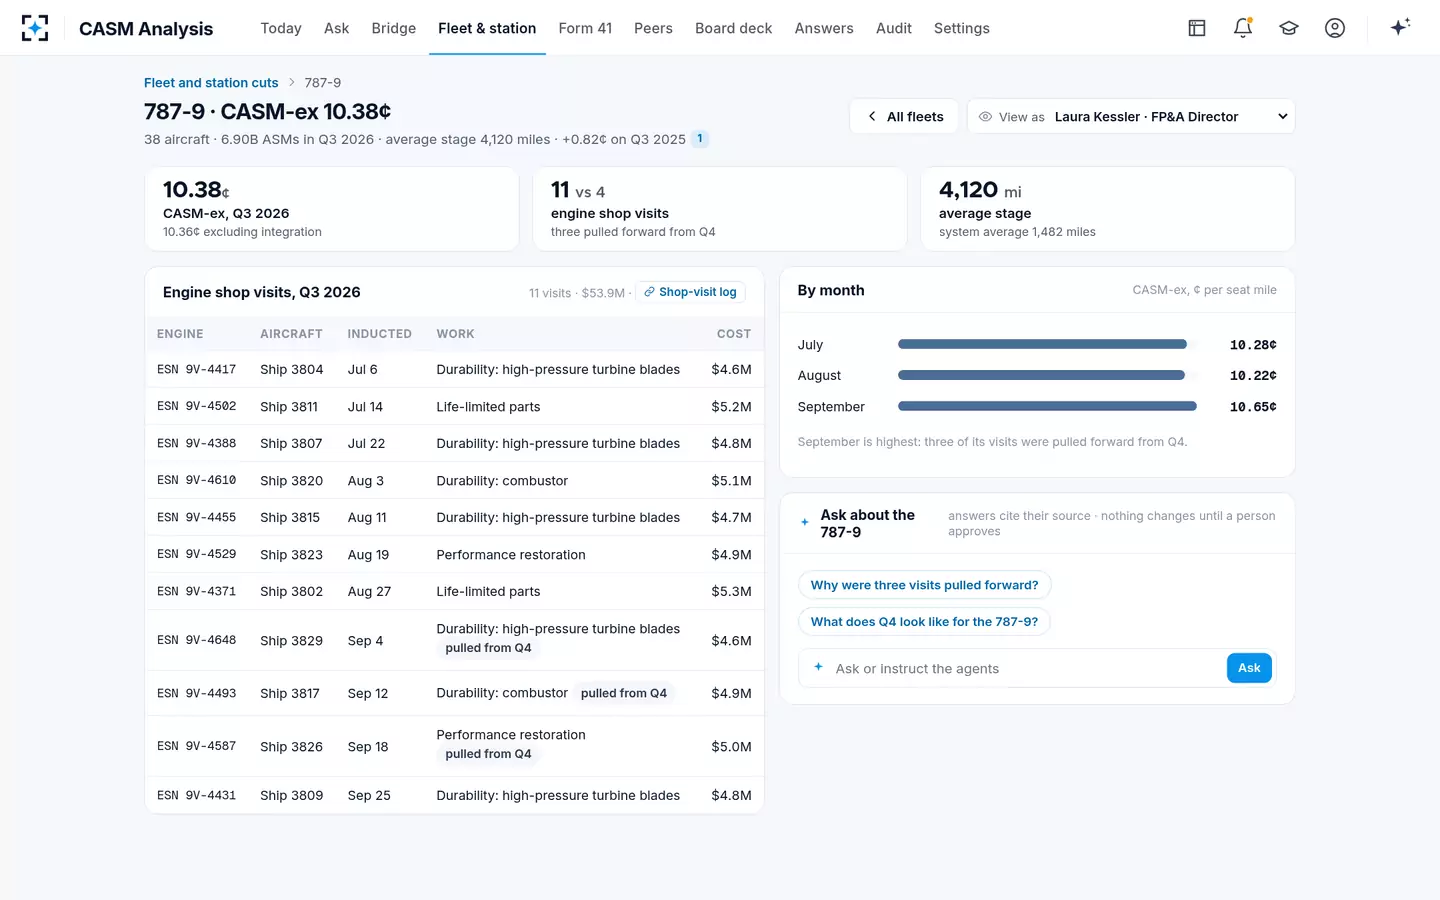Open the Shop-visit log link
Screen dimensions: 1440x900
(x=690, y=292)
